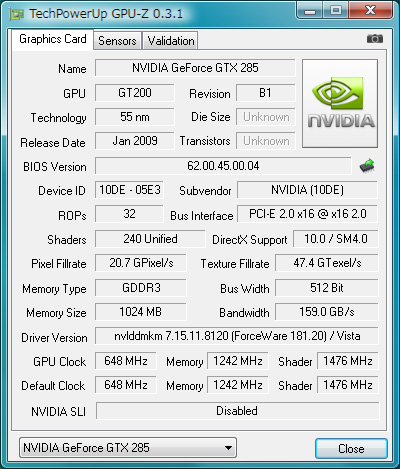This screenshot has height=469, width=400.
Task: Click the Memory Size 1024 MB field
Action: tap(141, 312)
